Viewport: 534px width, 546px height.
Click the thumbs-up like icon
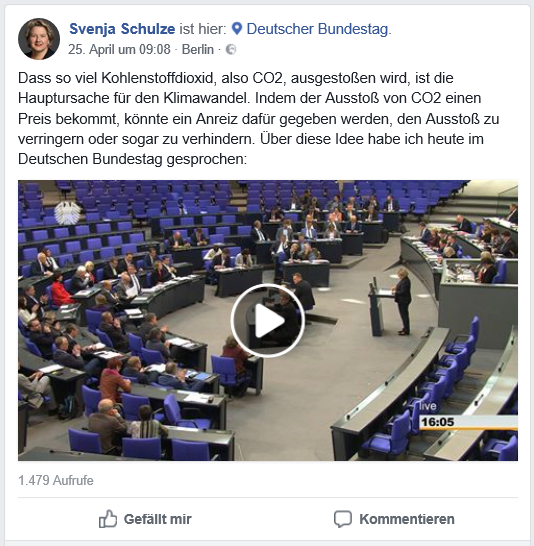(108, 519)
